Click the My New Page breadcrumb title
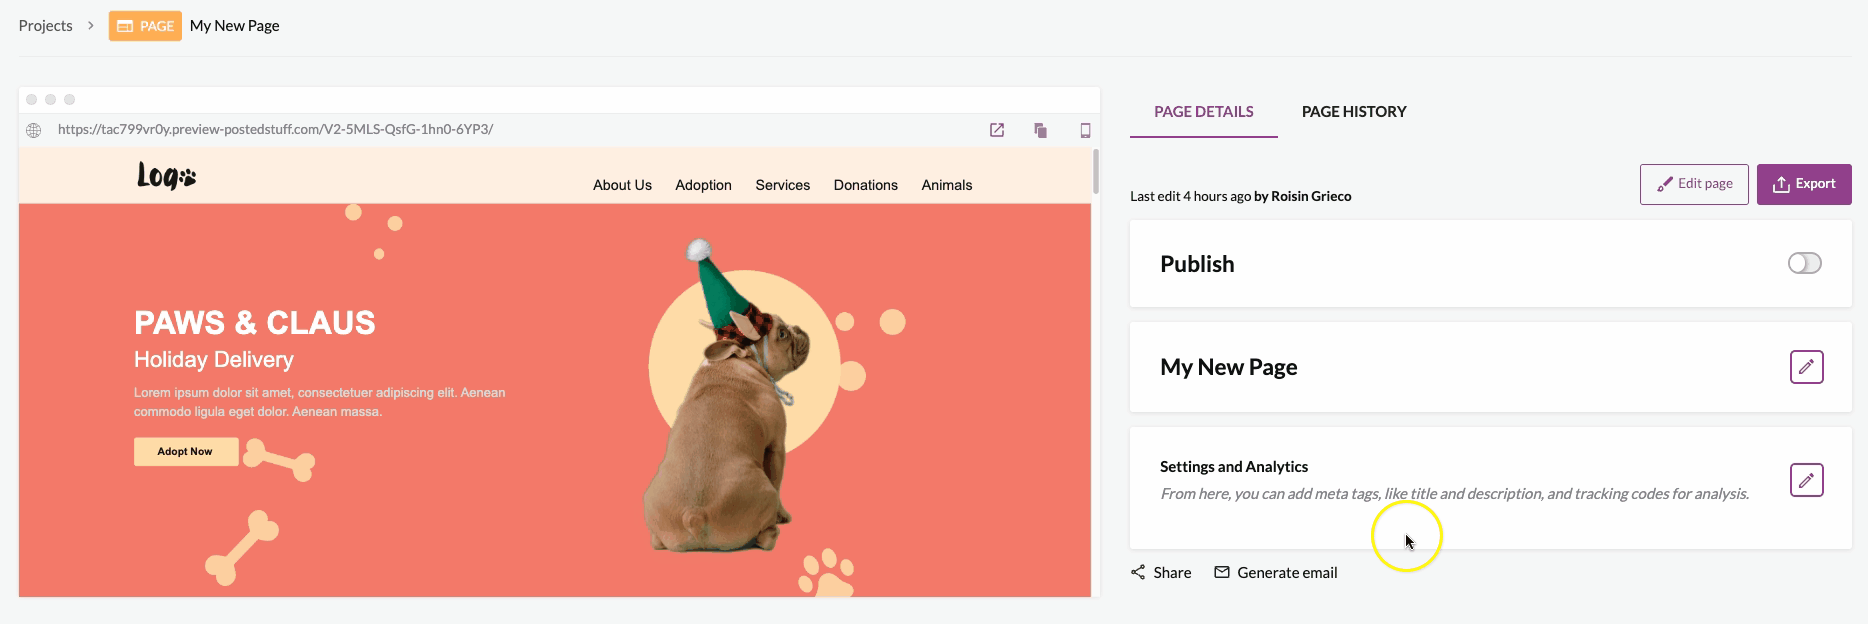Viewport: 1868px width, 624px height. click(x=235, y=26)
